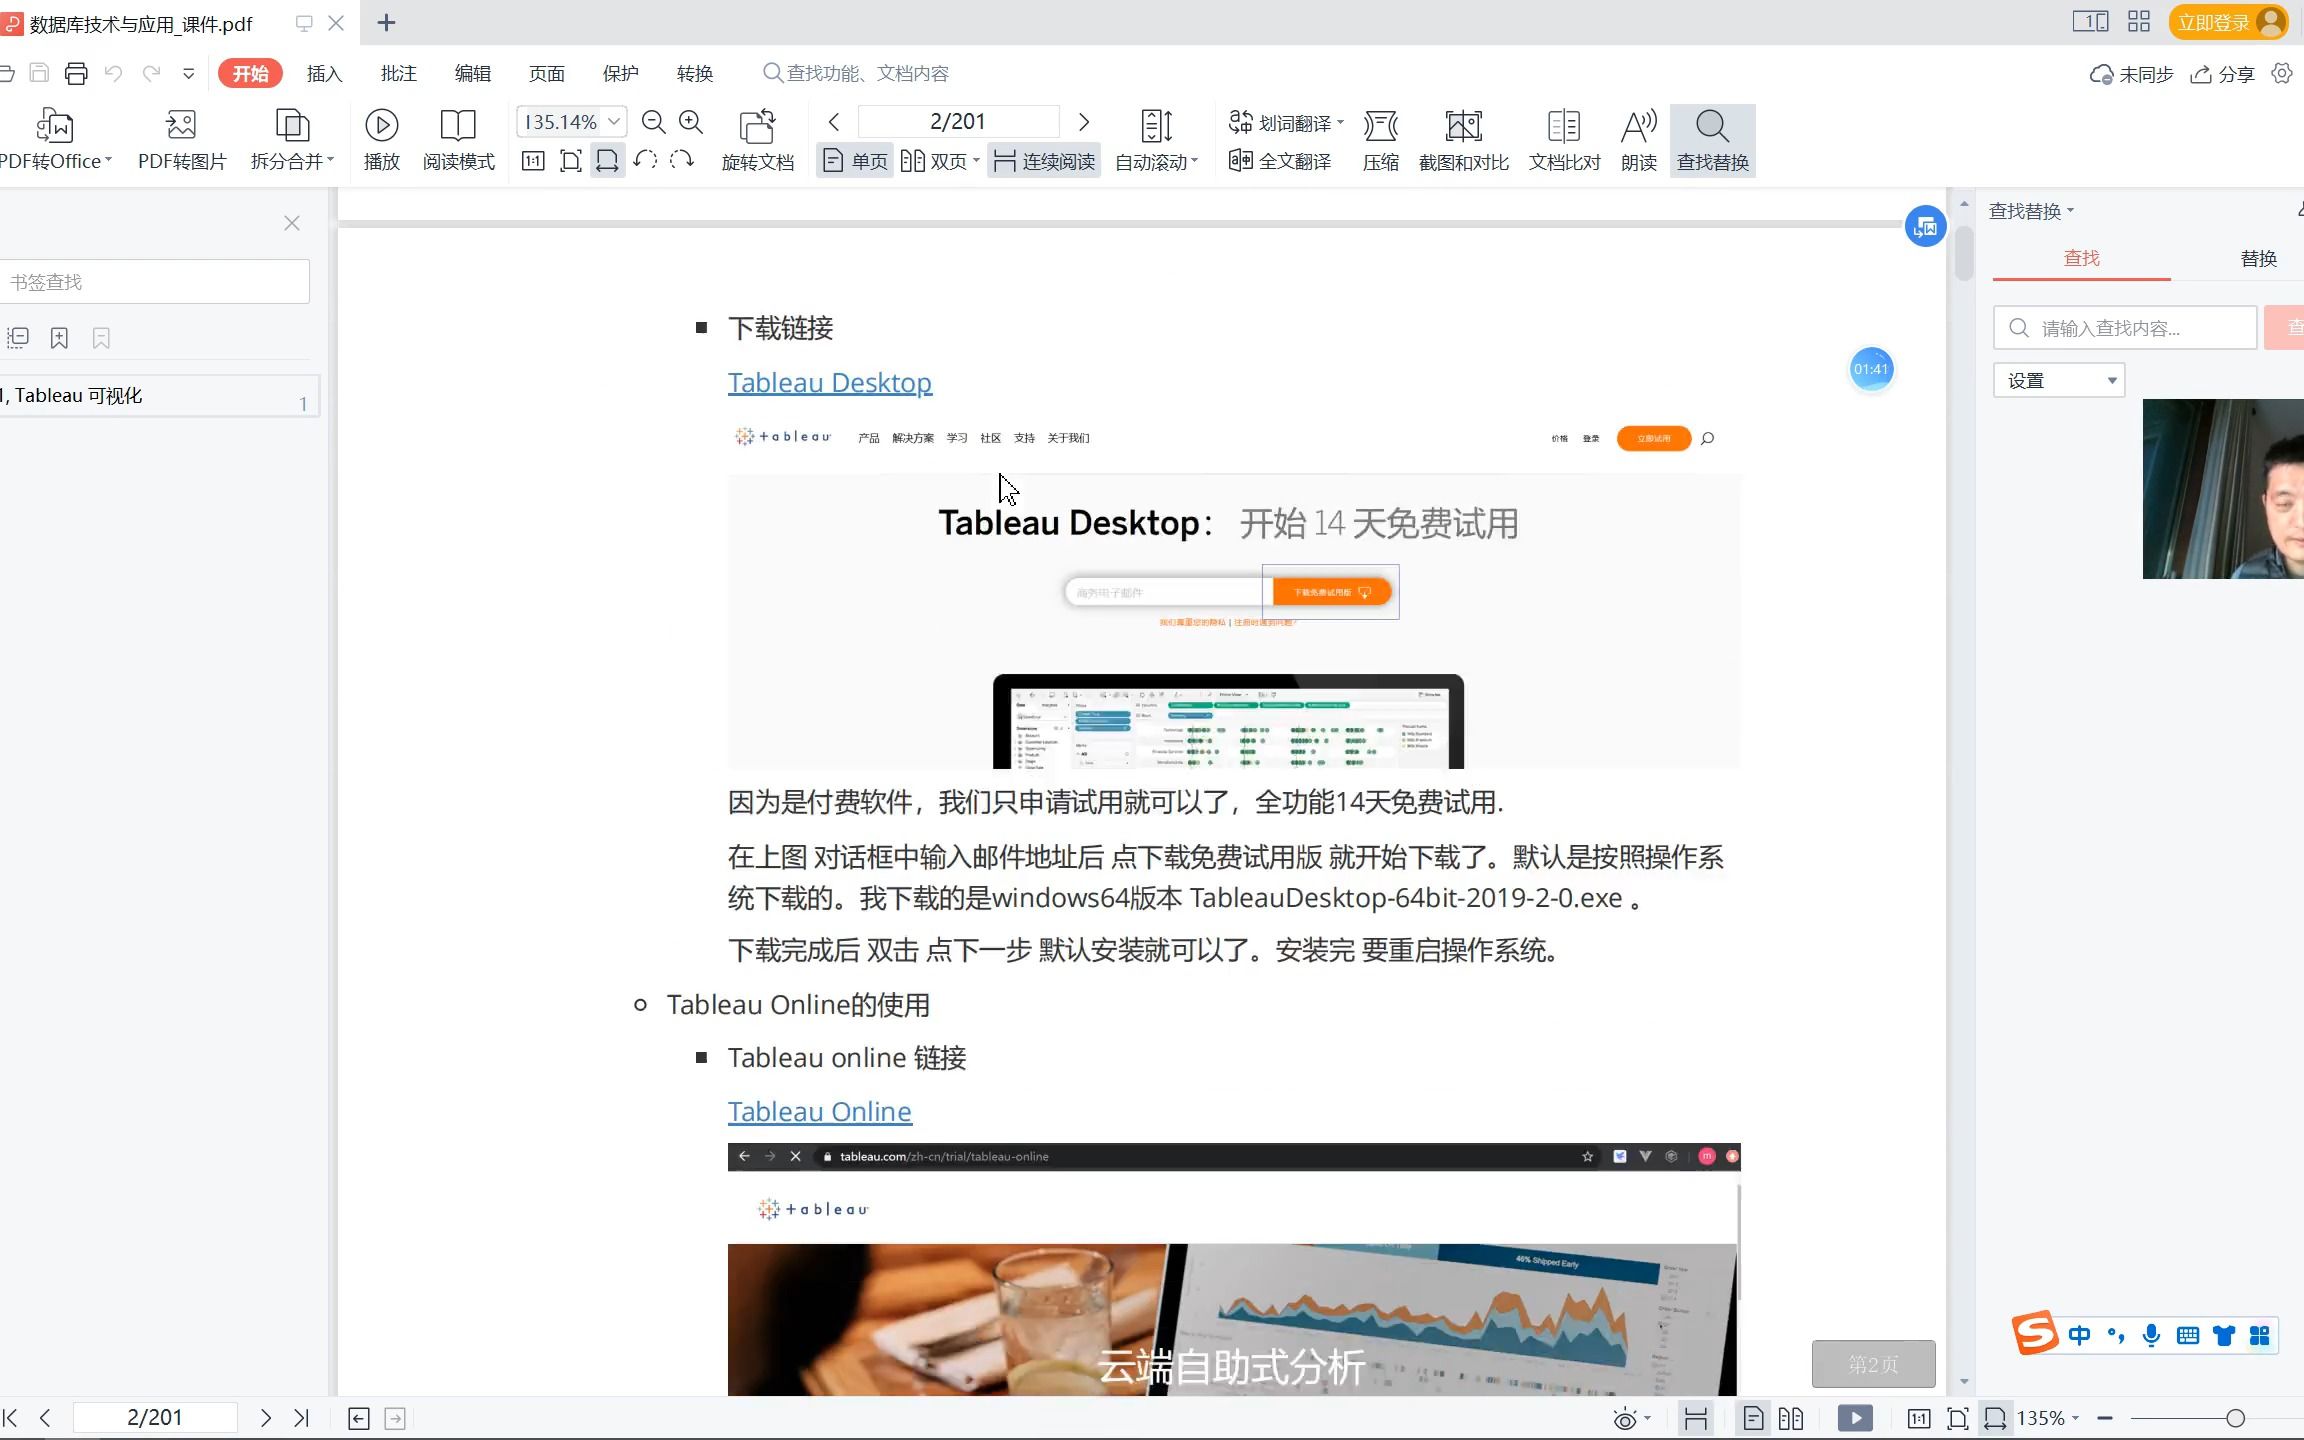Image resolution: width=2304 pixels, height=1440 pixels.
Task: Open the 页面 ribbon tab
Action: (546, 73)
